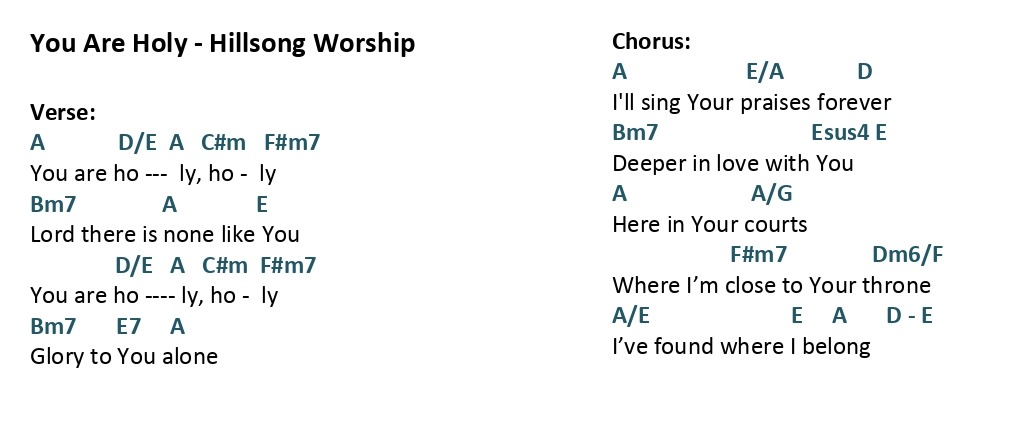
Task: Click the A/E chord in the chorus
Action: [630, 316]
